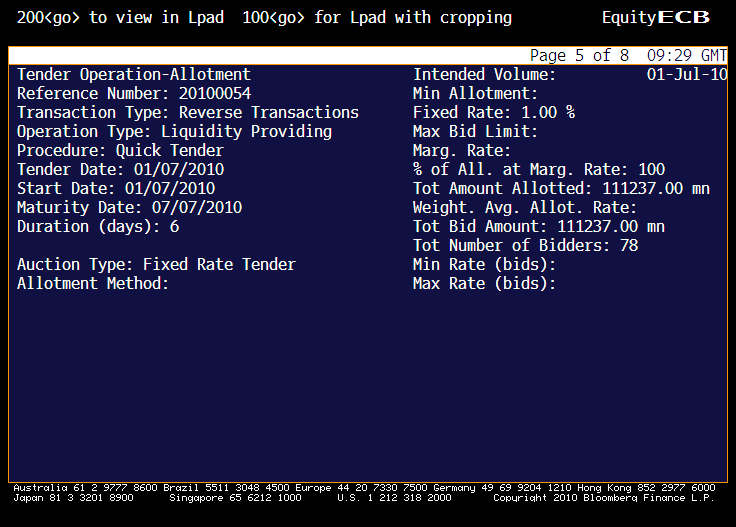
Task: Click the Tender Date 01/07/2010 field
Action: [x=116, y=170]
